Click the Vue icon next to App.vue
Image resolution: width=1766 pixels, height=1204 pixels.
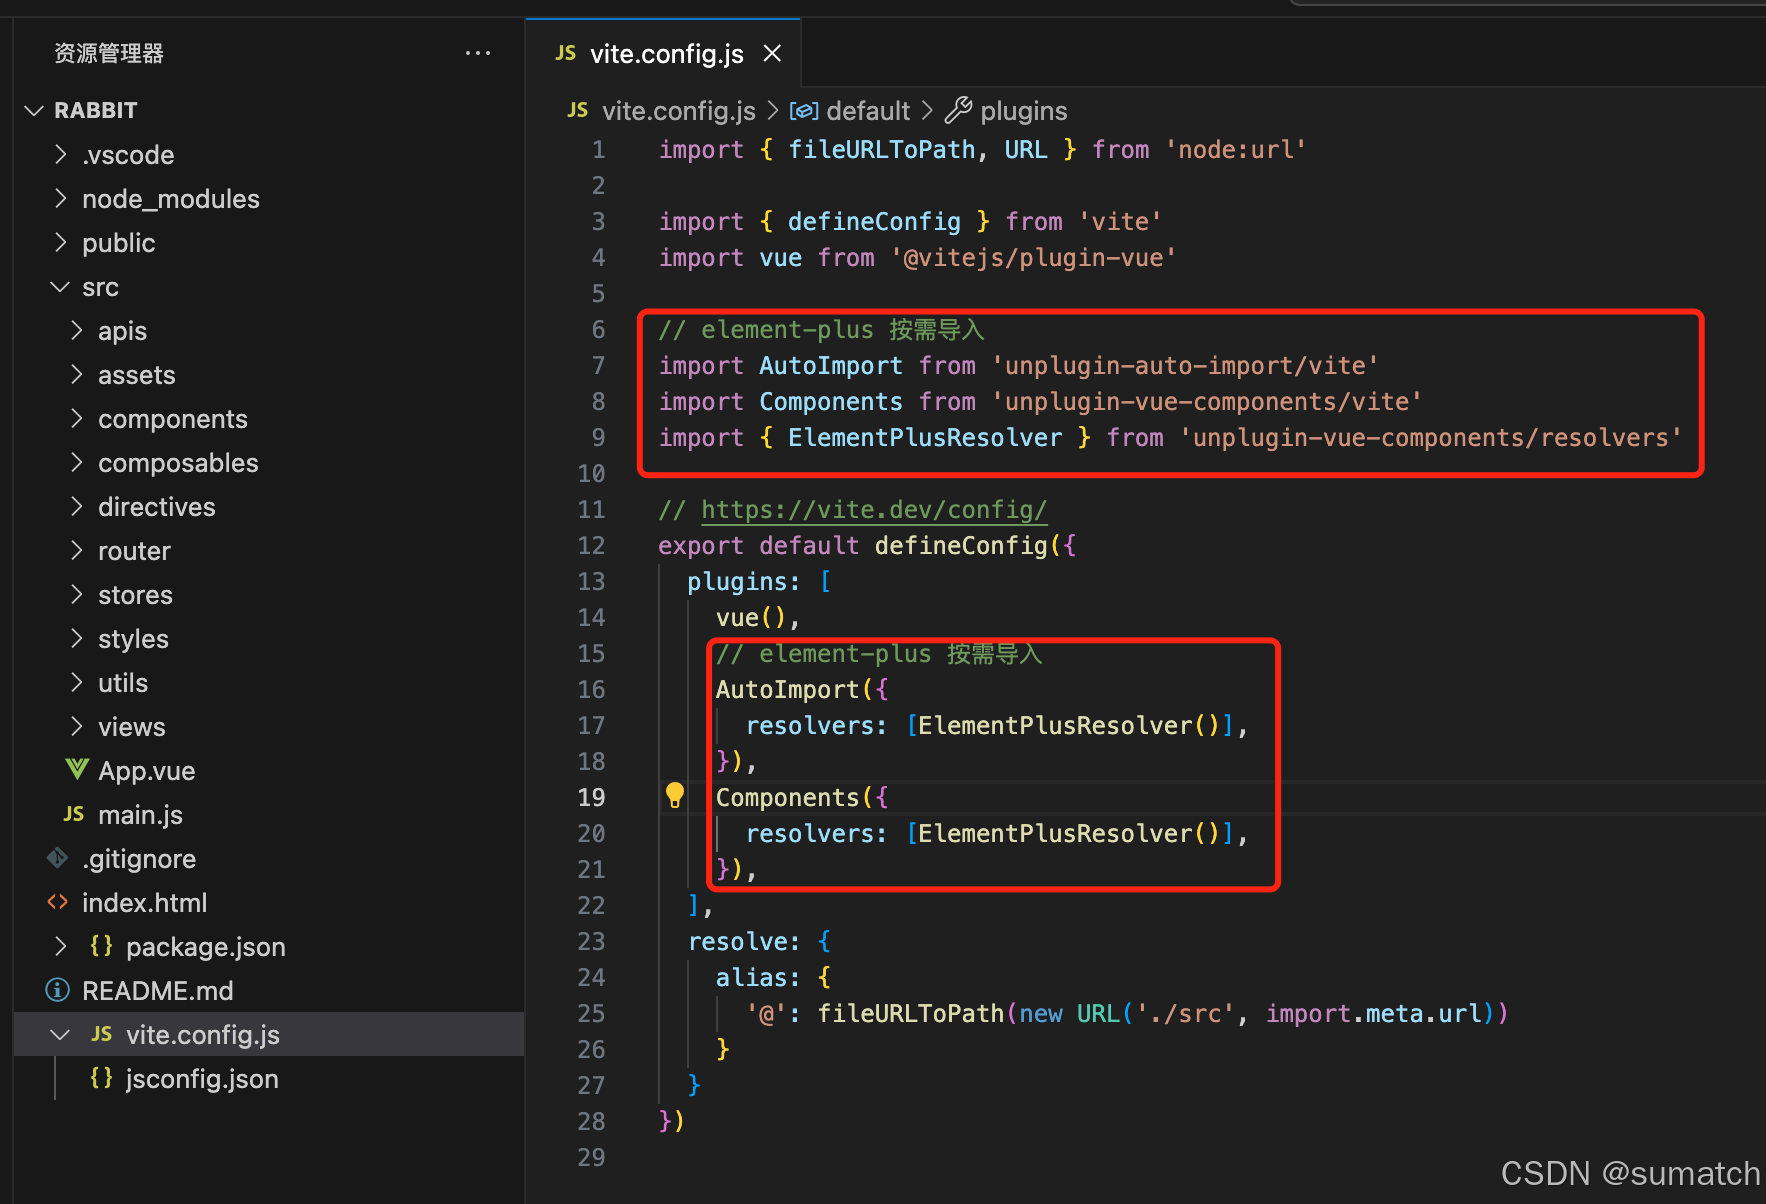click(77, 770)
